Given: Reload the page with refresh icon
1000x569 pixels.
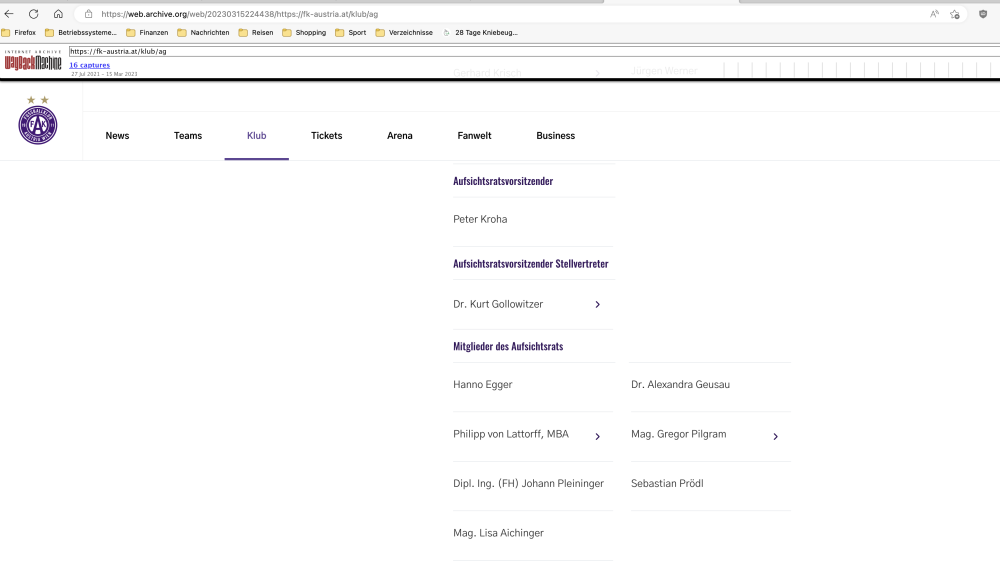Looking at the screenshot, I should [x=33, y=14].
